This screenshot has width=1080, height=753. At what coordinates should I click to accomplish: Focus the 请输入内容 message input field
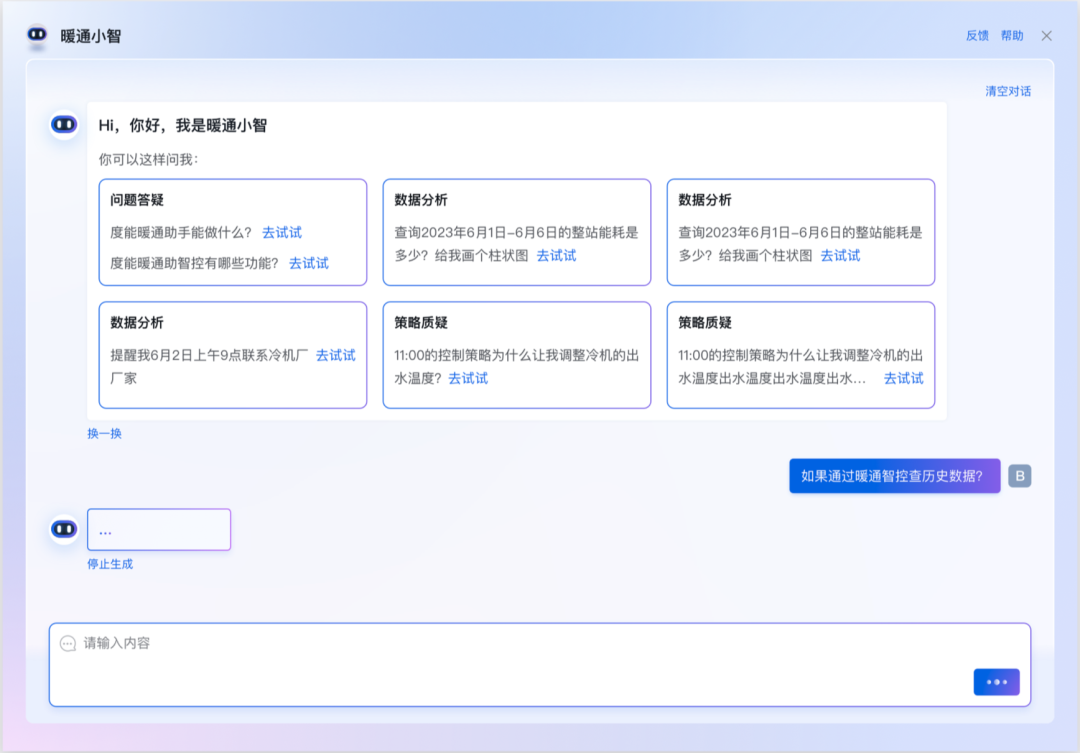point(539,665)
